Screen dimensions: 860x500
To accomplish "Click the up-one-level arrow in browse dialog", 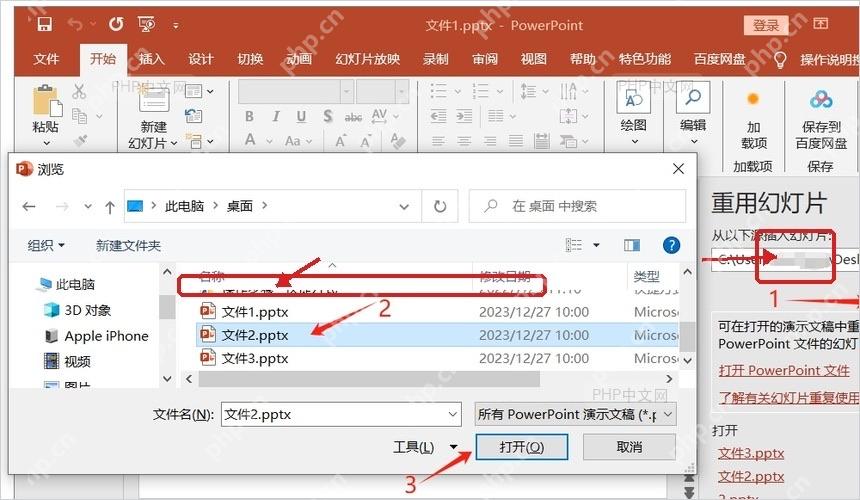I will point(110,207).
